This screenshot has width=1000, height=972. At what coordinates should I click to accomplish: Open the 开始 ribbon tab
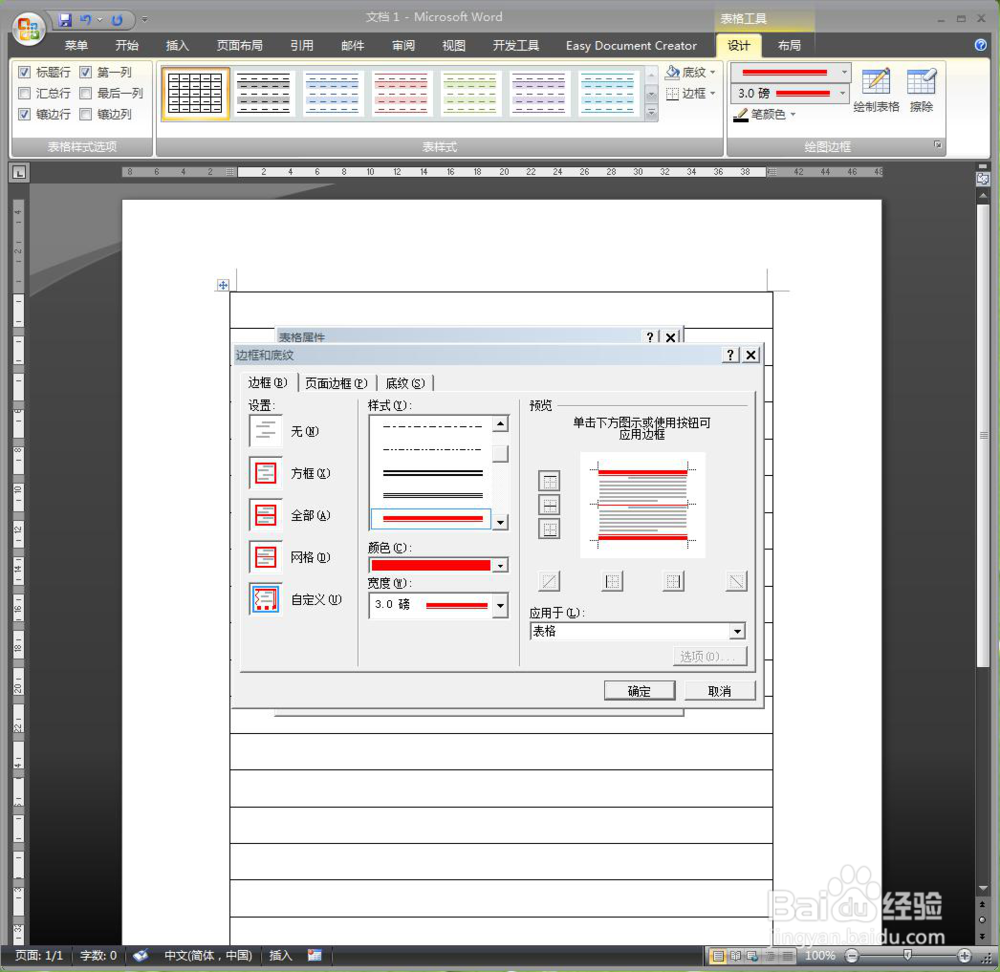(126, 45)
